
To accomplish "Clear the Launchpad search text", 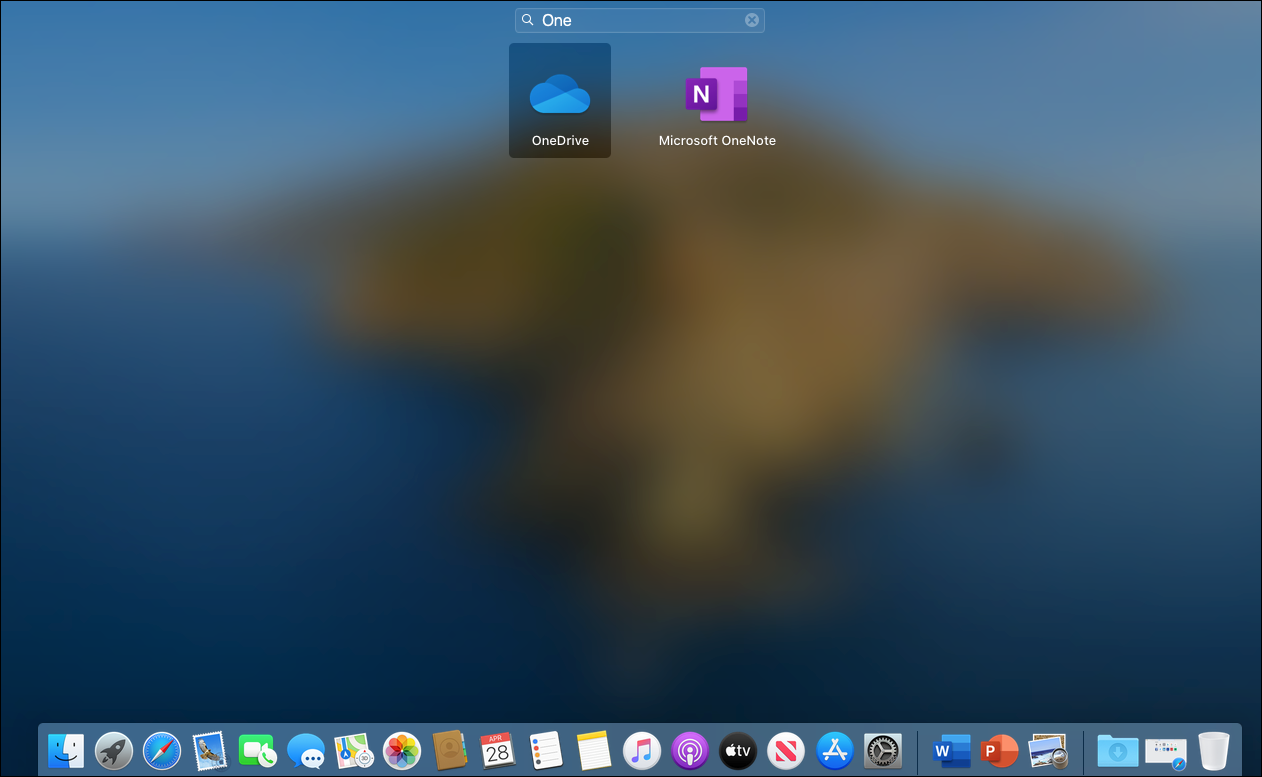I will (752, 20).
